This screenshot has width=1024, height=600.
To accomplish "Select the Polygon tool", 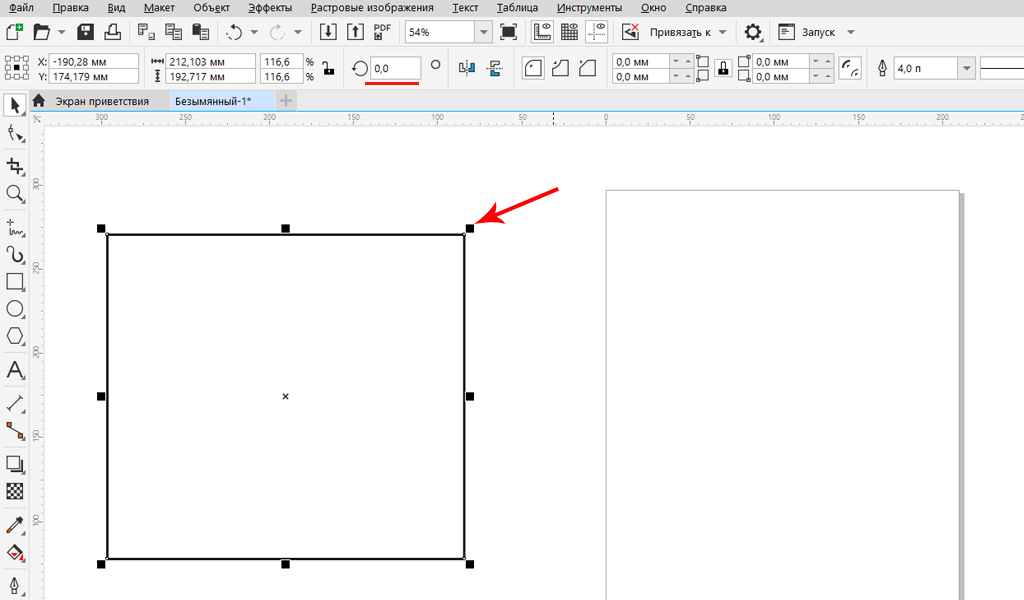I will (x=15, y=336).
